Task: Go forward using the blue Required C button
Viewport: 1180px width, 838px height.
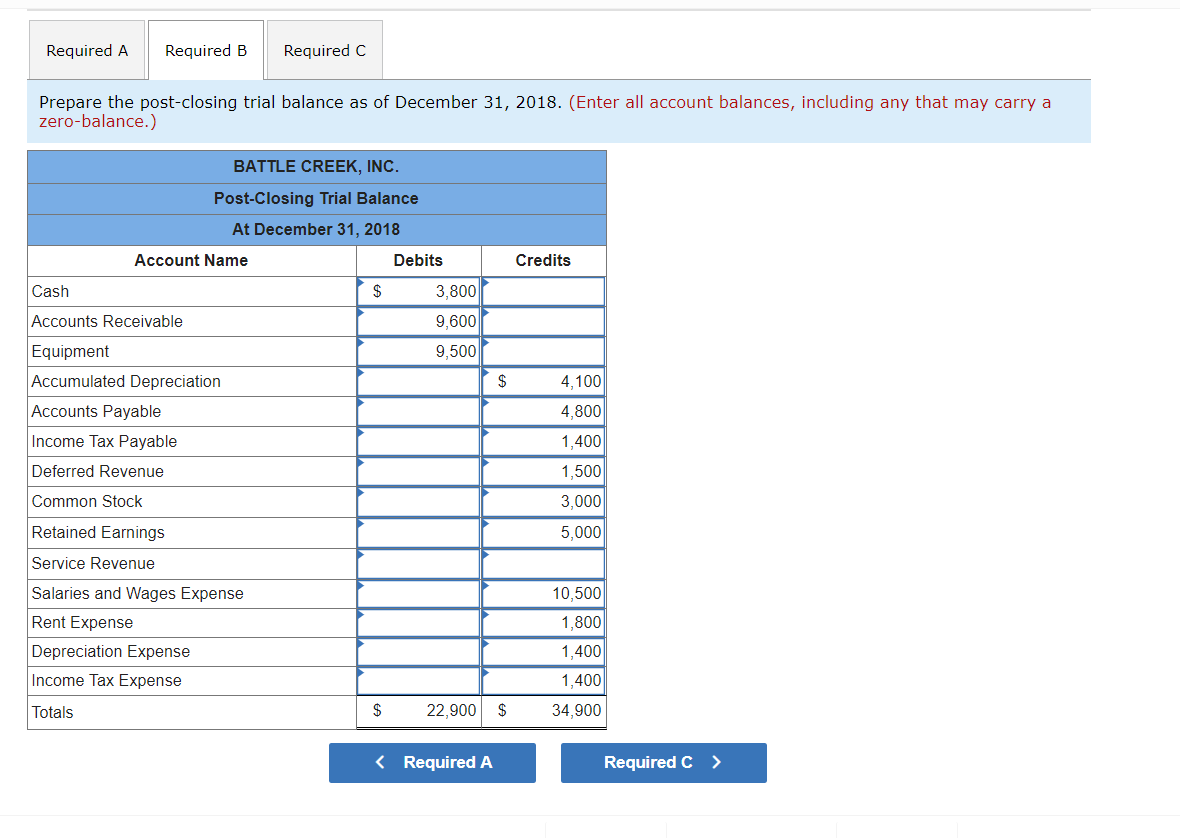Action: pyautogui.click(x=664, y=763)
